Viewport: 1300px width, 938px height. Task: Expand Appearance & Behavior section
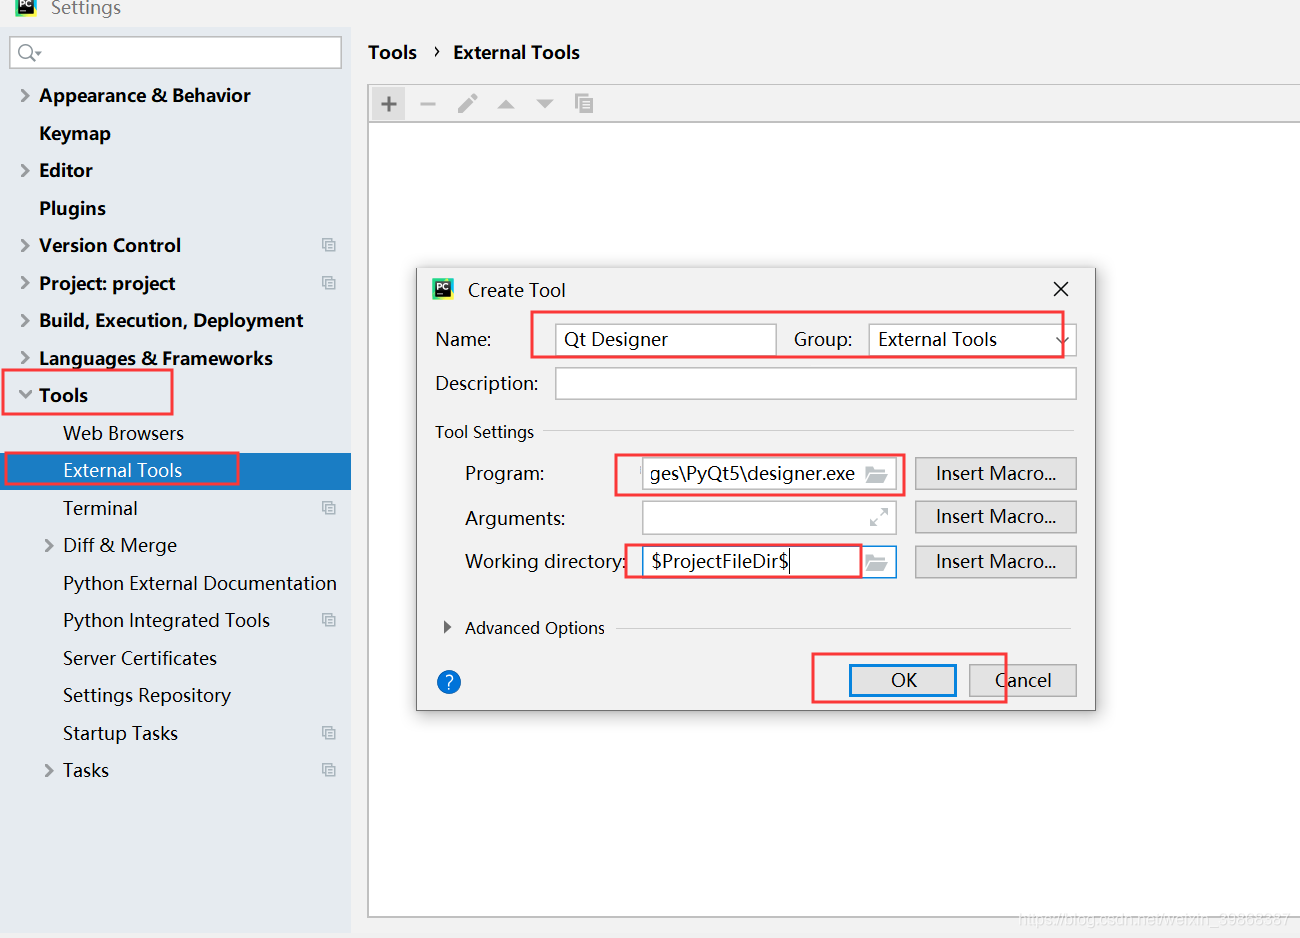[x=25, y=95]
